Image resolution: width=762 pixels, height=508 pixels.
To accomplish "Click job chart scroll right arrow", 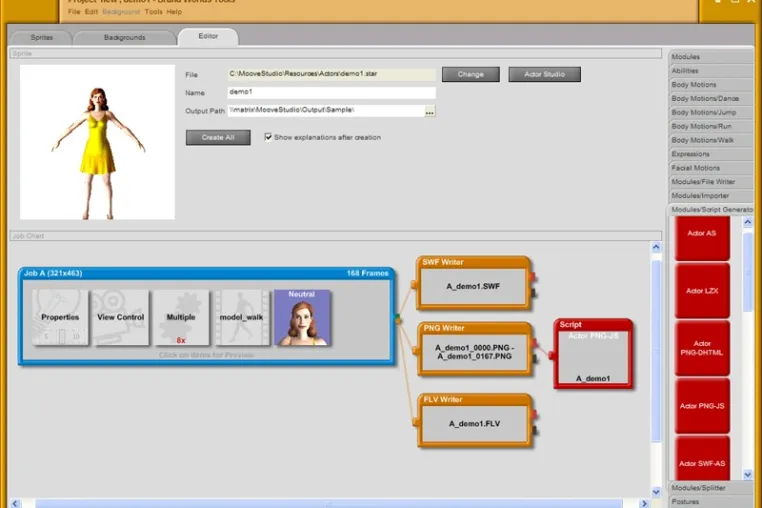I will click(x=644, y=504).
